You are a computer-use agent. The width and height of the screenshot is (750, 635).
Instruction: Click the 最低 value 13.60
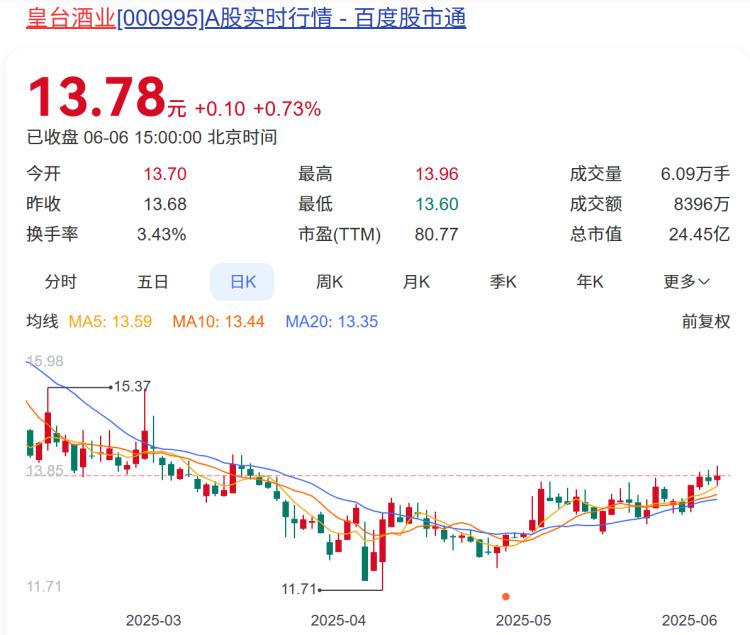[x=437, y=204]
